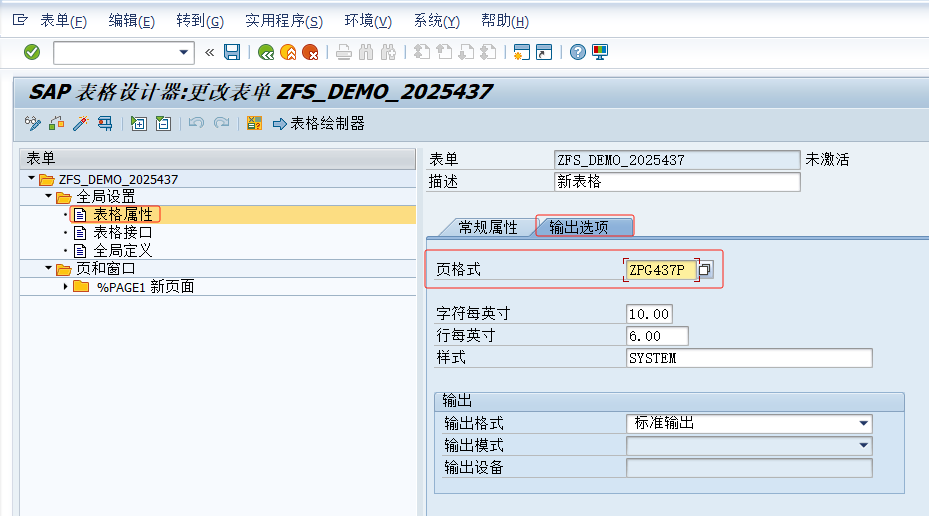Go to the next page icon

[466, 52]
